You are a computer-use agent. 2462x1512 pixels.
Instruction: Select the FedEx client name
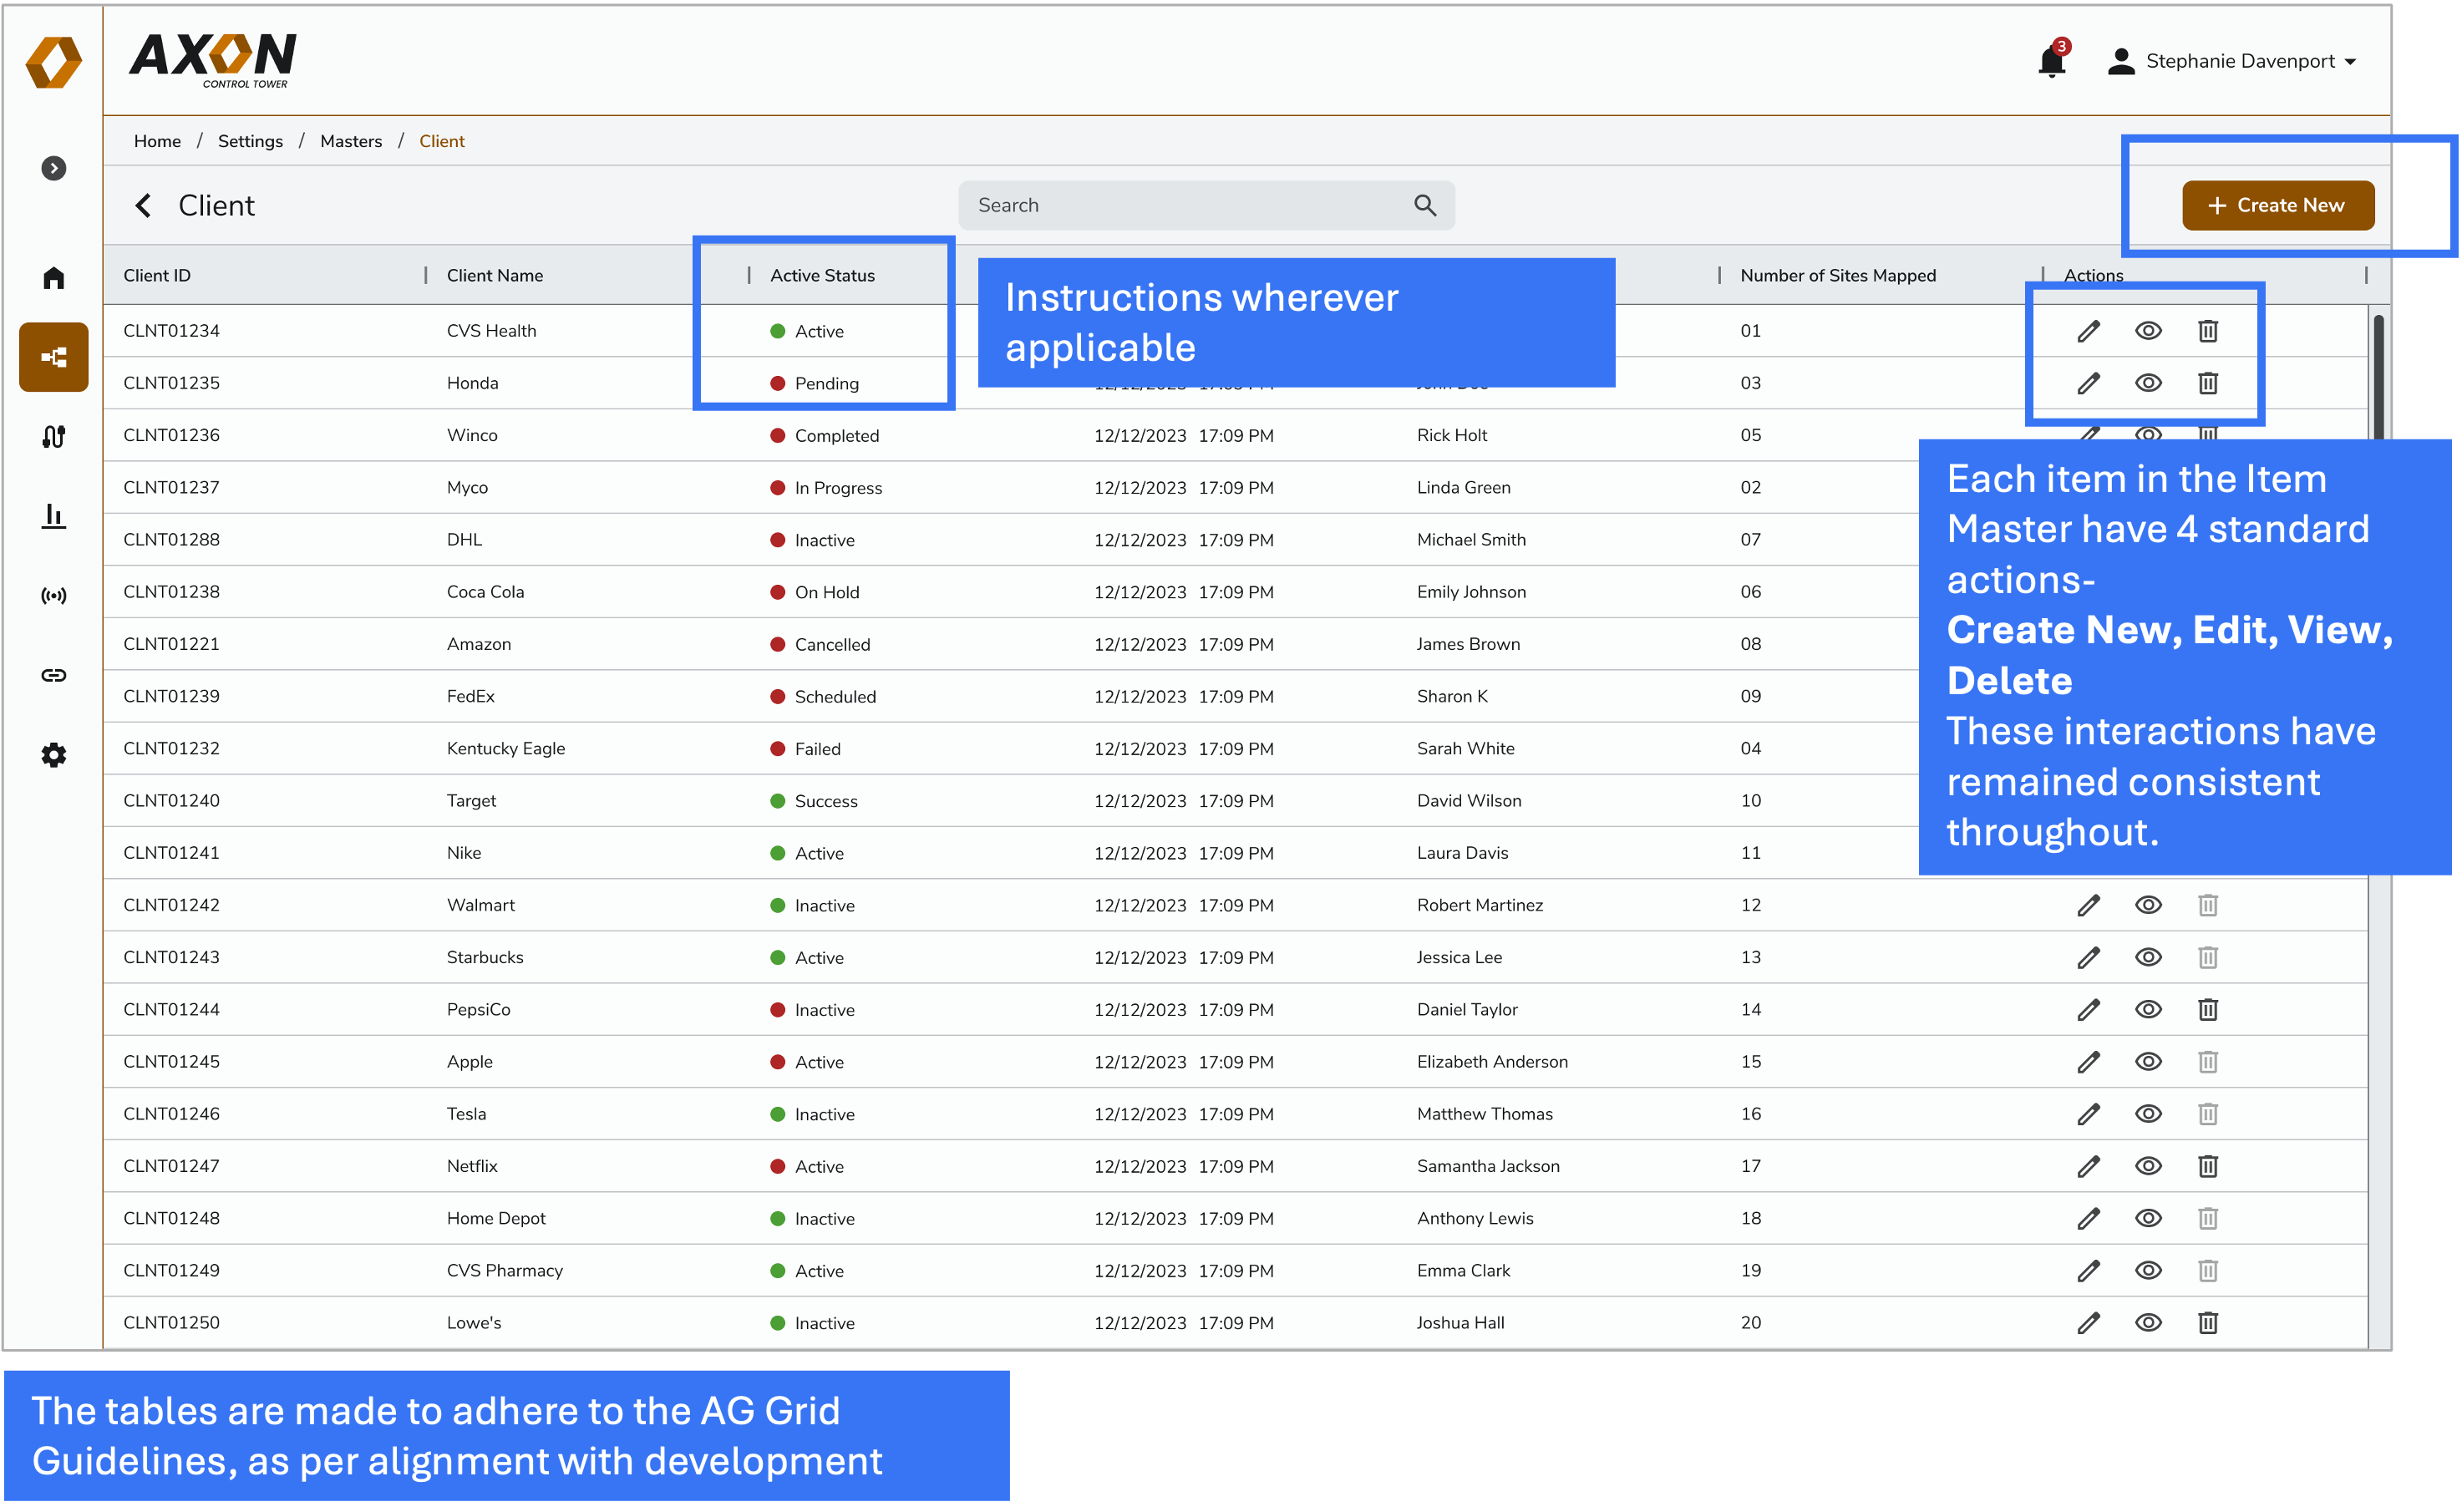click(x=470, y=696)
